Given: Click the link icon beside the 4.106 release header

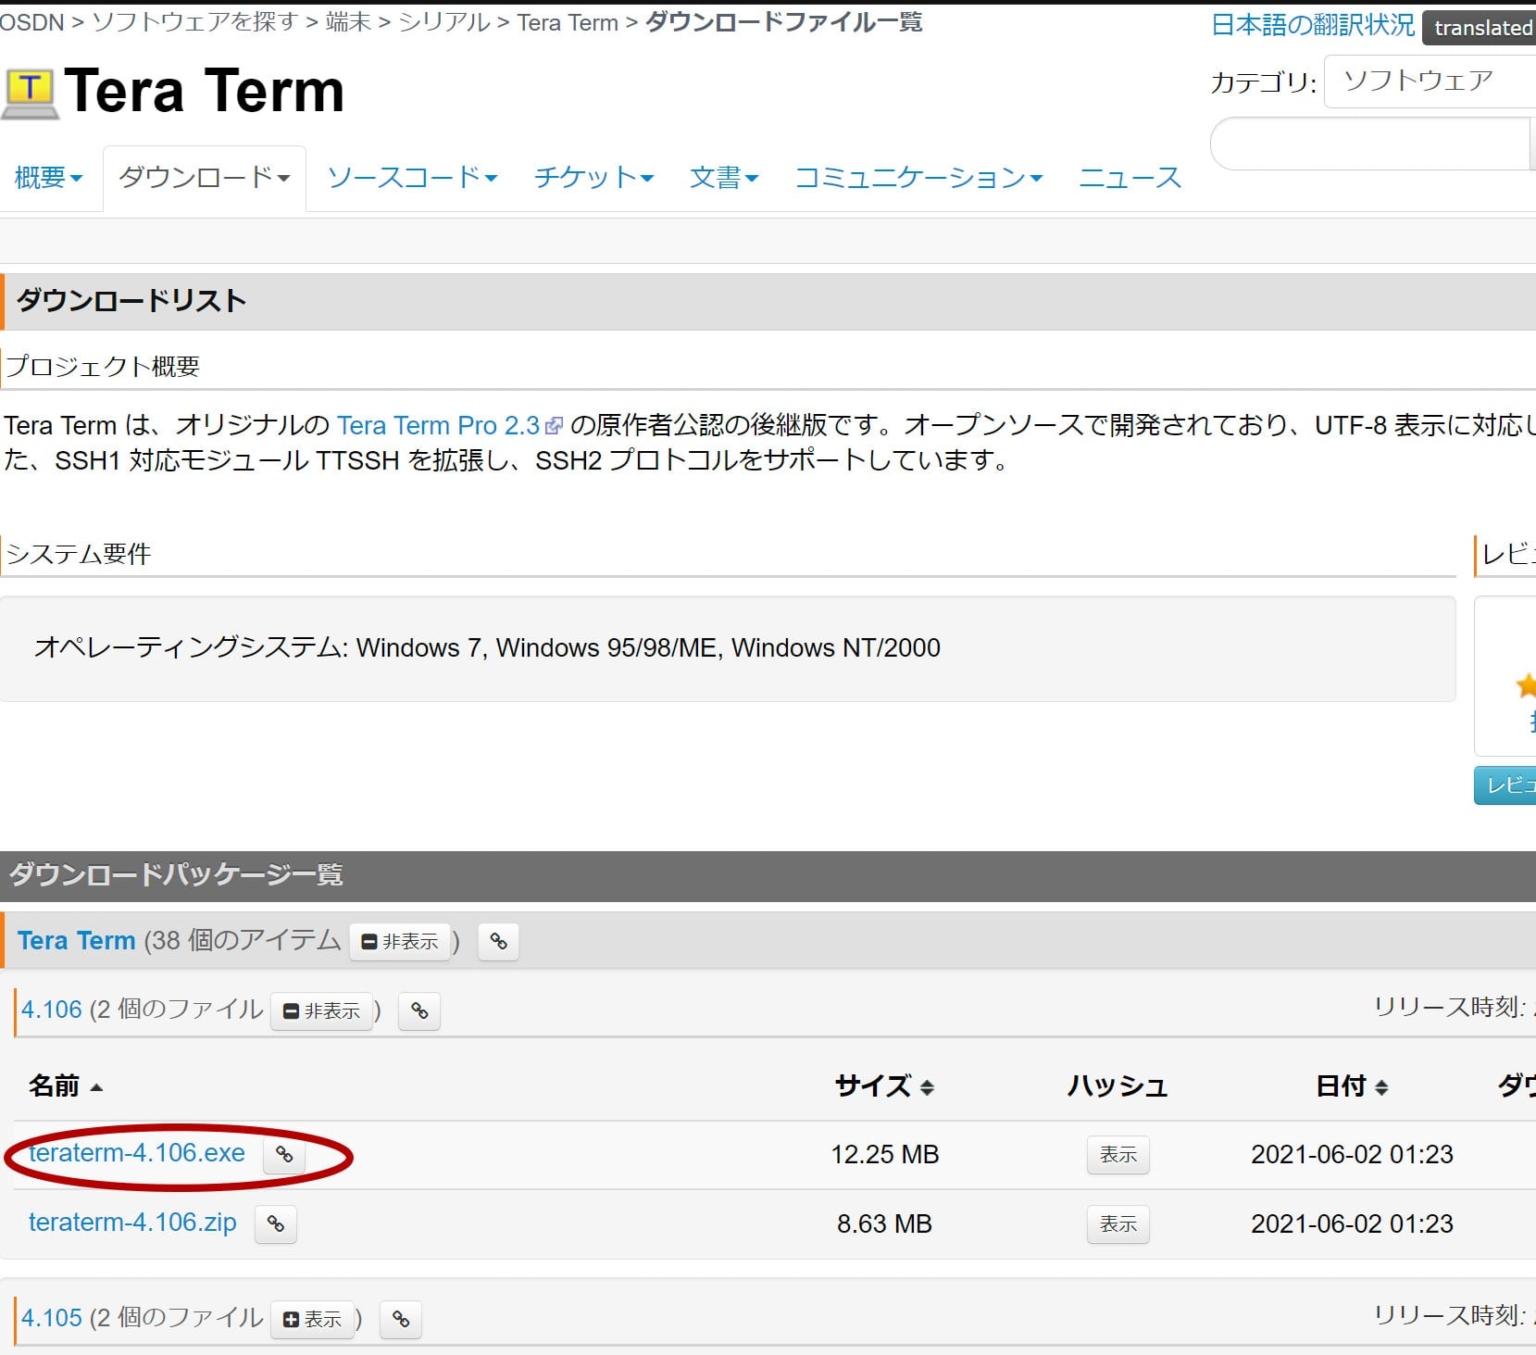Looking at the screenshot, I should pos(419,1011).
